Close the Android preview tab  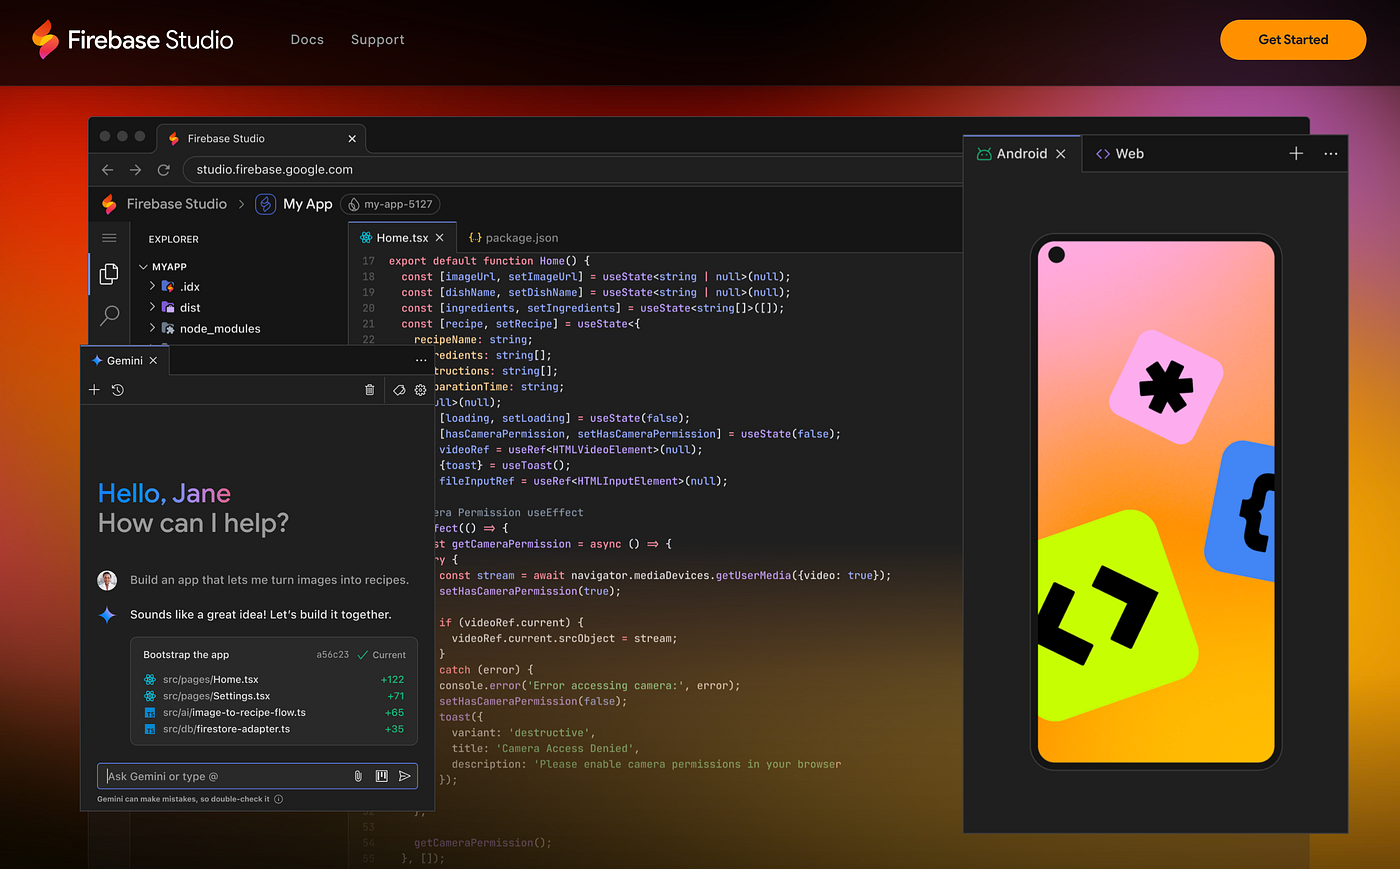pyautogui.click(x=1061, y=154)
